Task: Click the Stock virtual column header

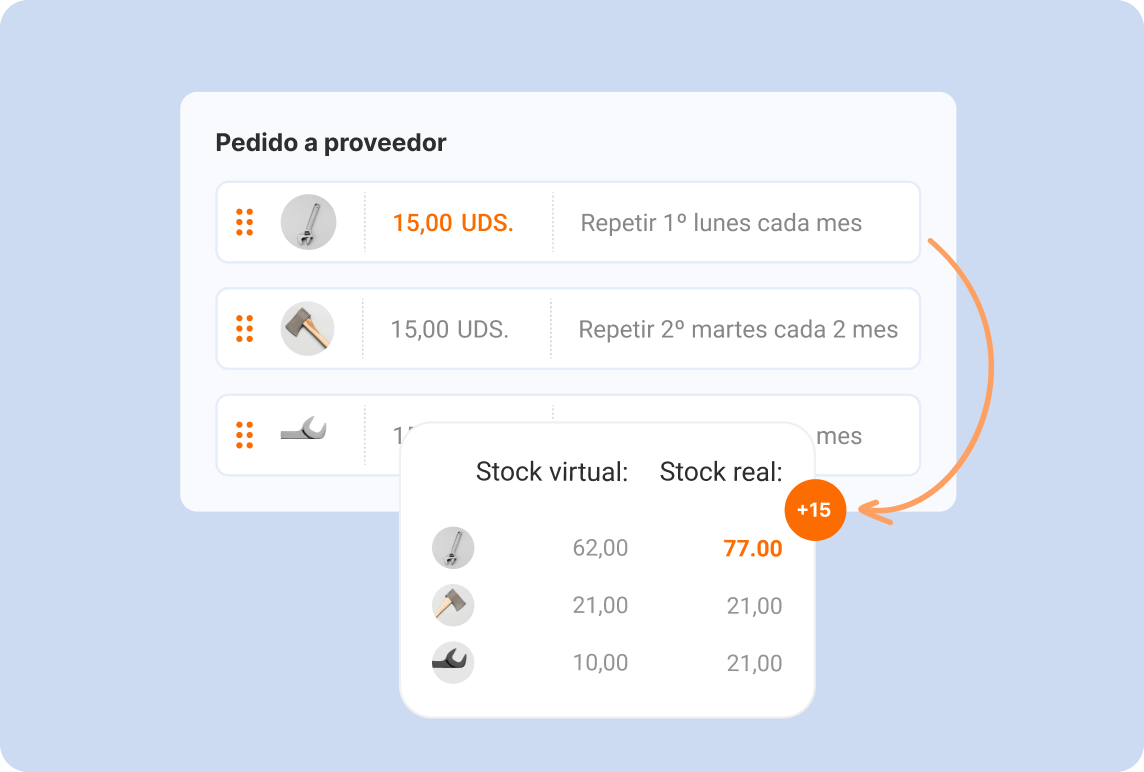Action: coord(552,472)
